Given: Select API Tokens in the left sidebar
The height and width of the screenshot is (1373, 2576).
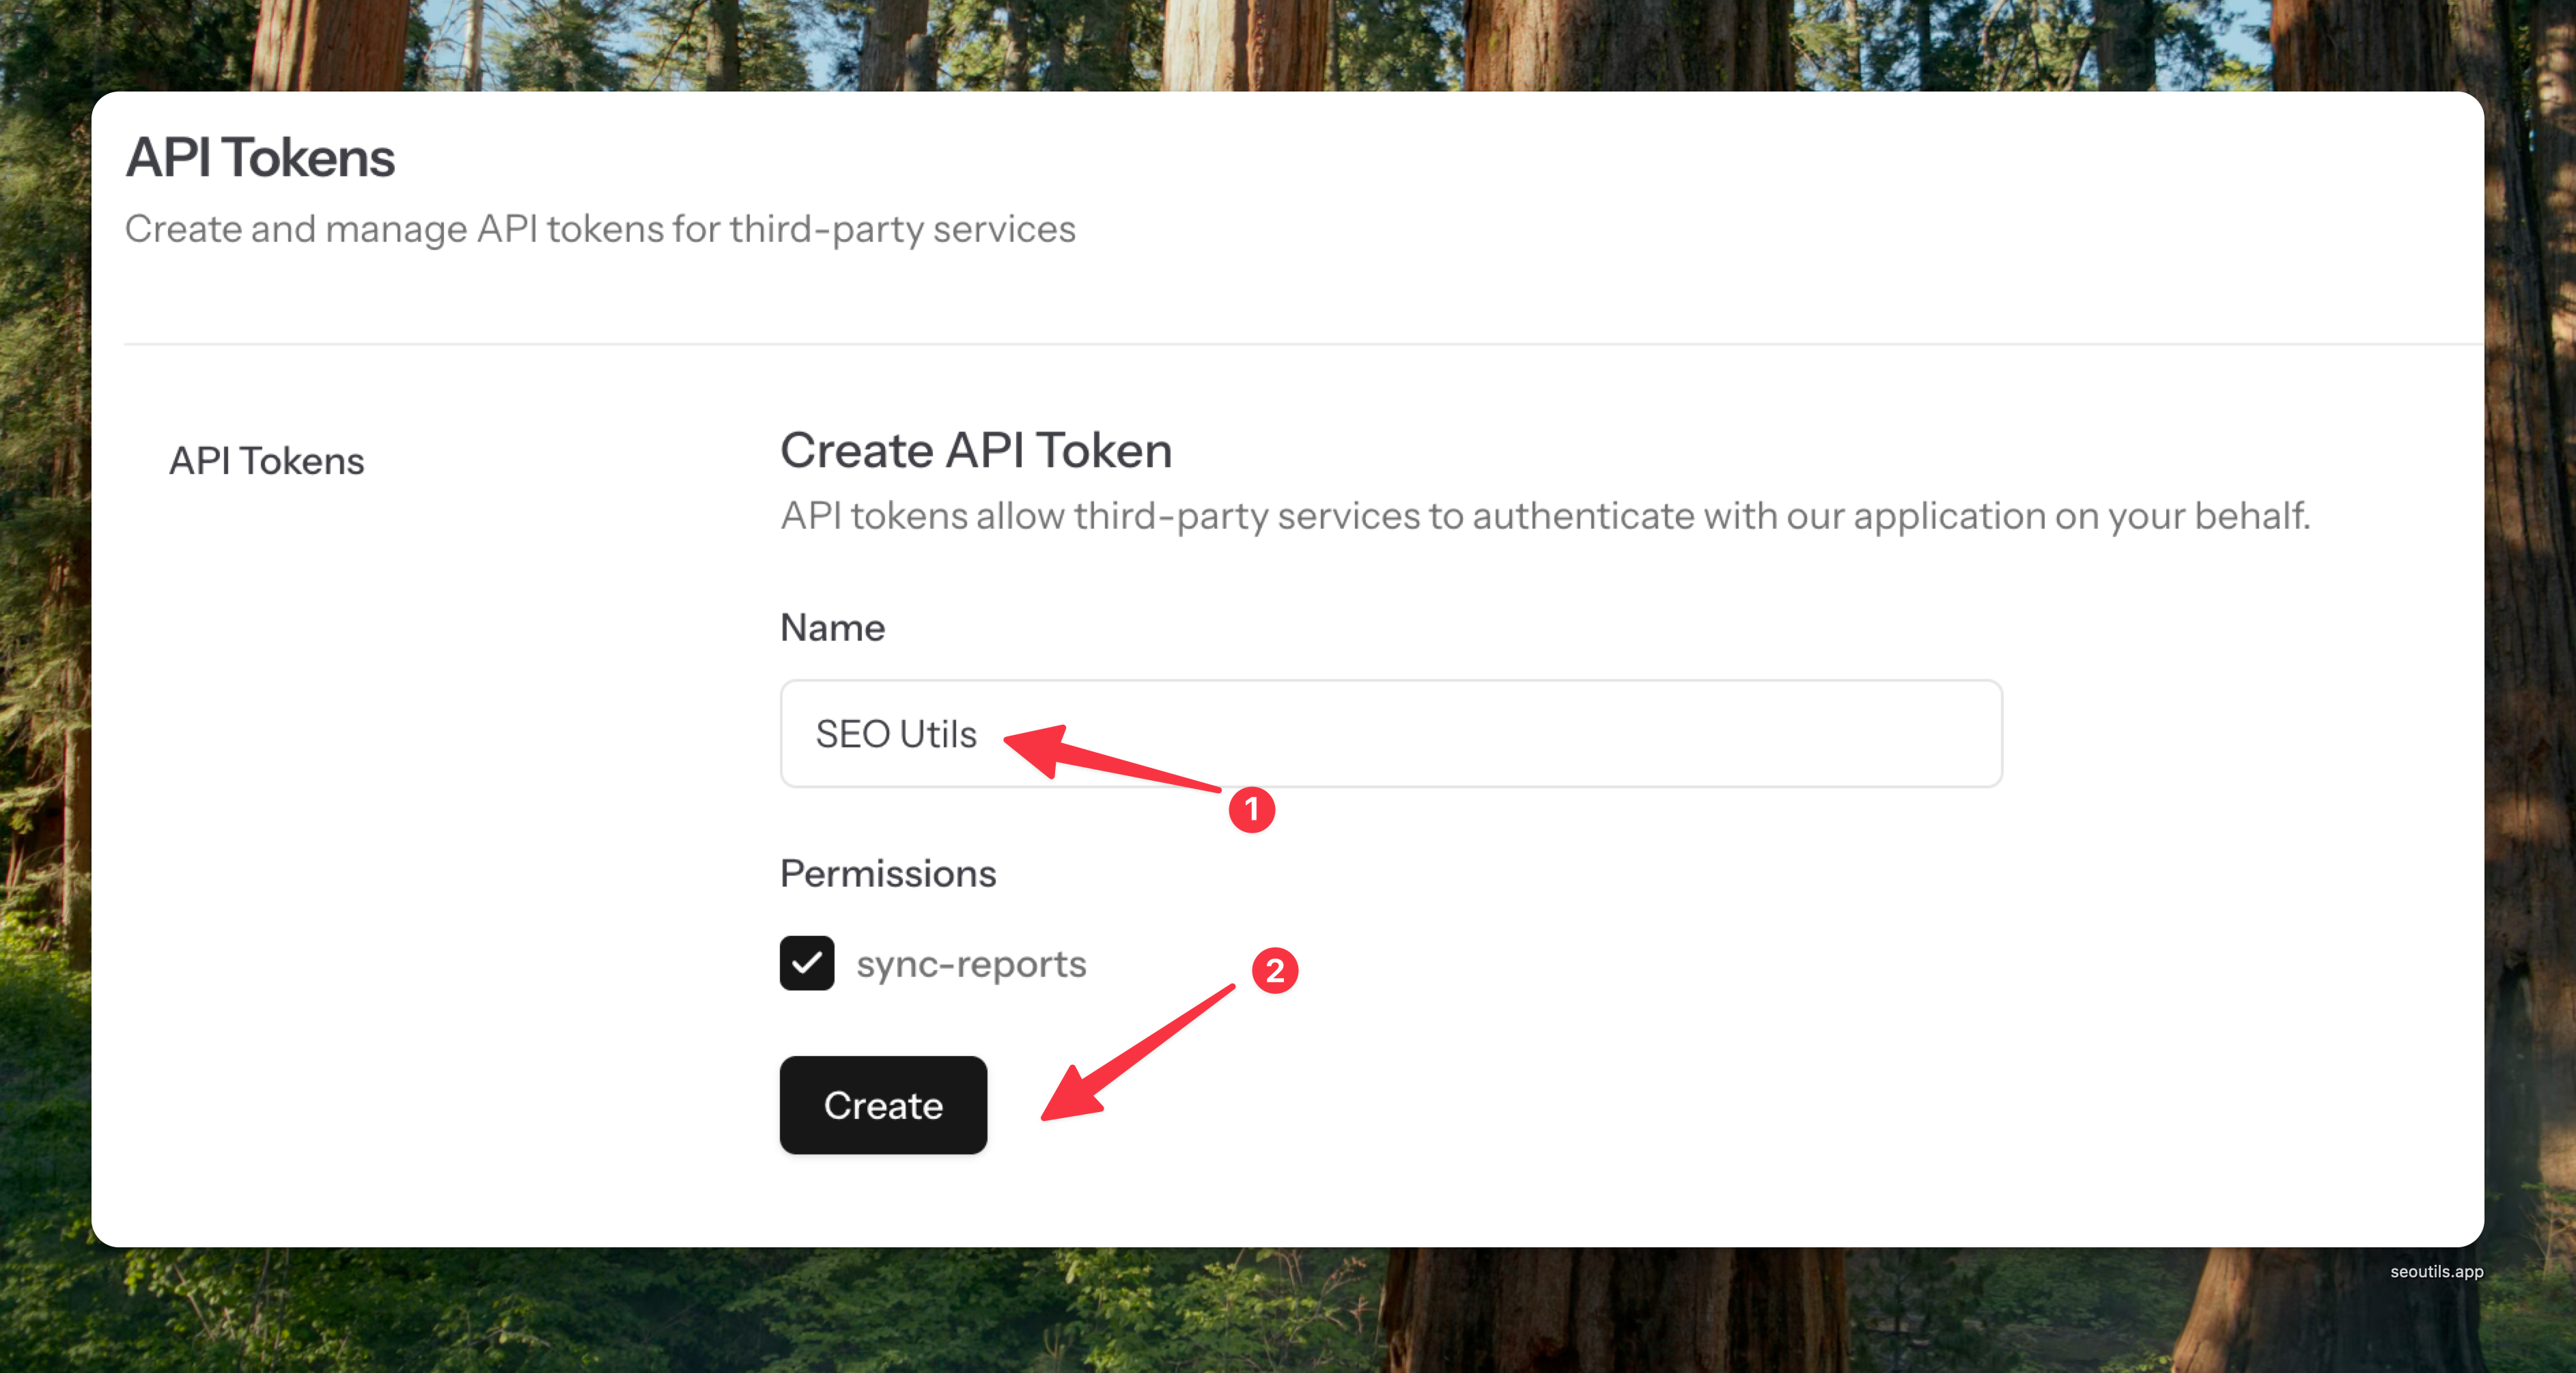Looking at the screenshot, I should [x=266, y=461].
